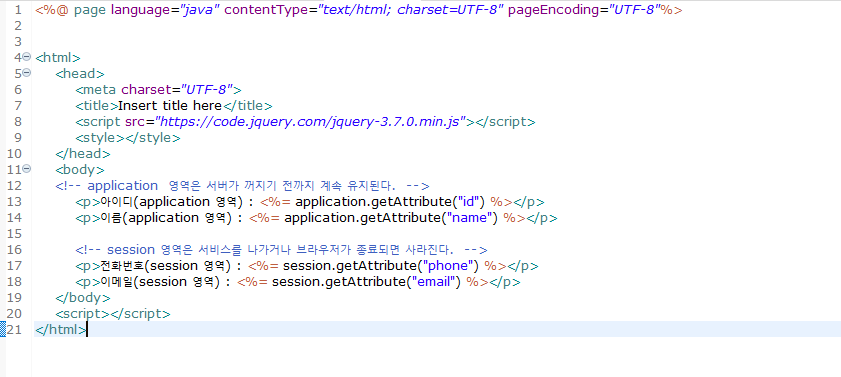Click the application 영역 comment on line 12
841x377 pixels.
point(242,186)
